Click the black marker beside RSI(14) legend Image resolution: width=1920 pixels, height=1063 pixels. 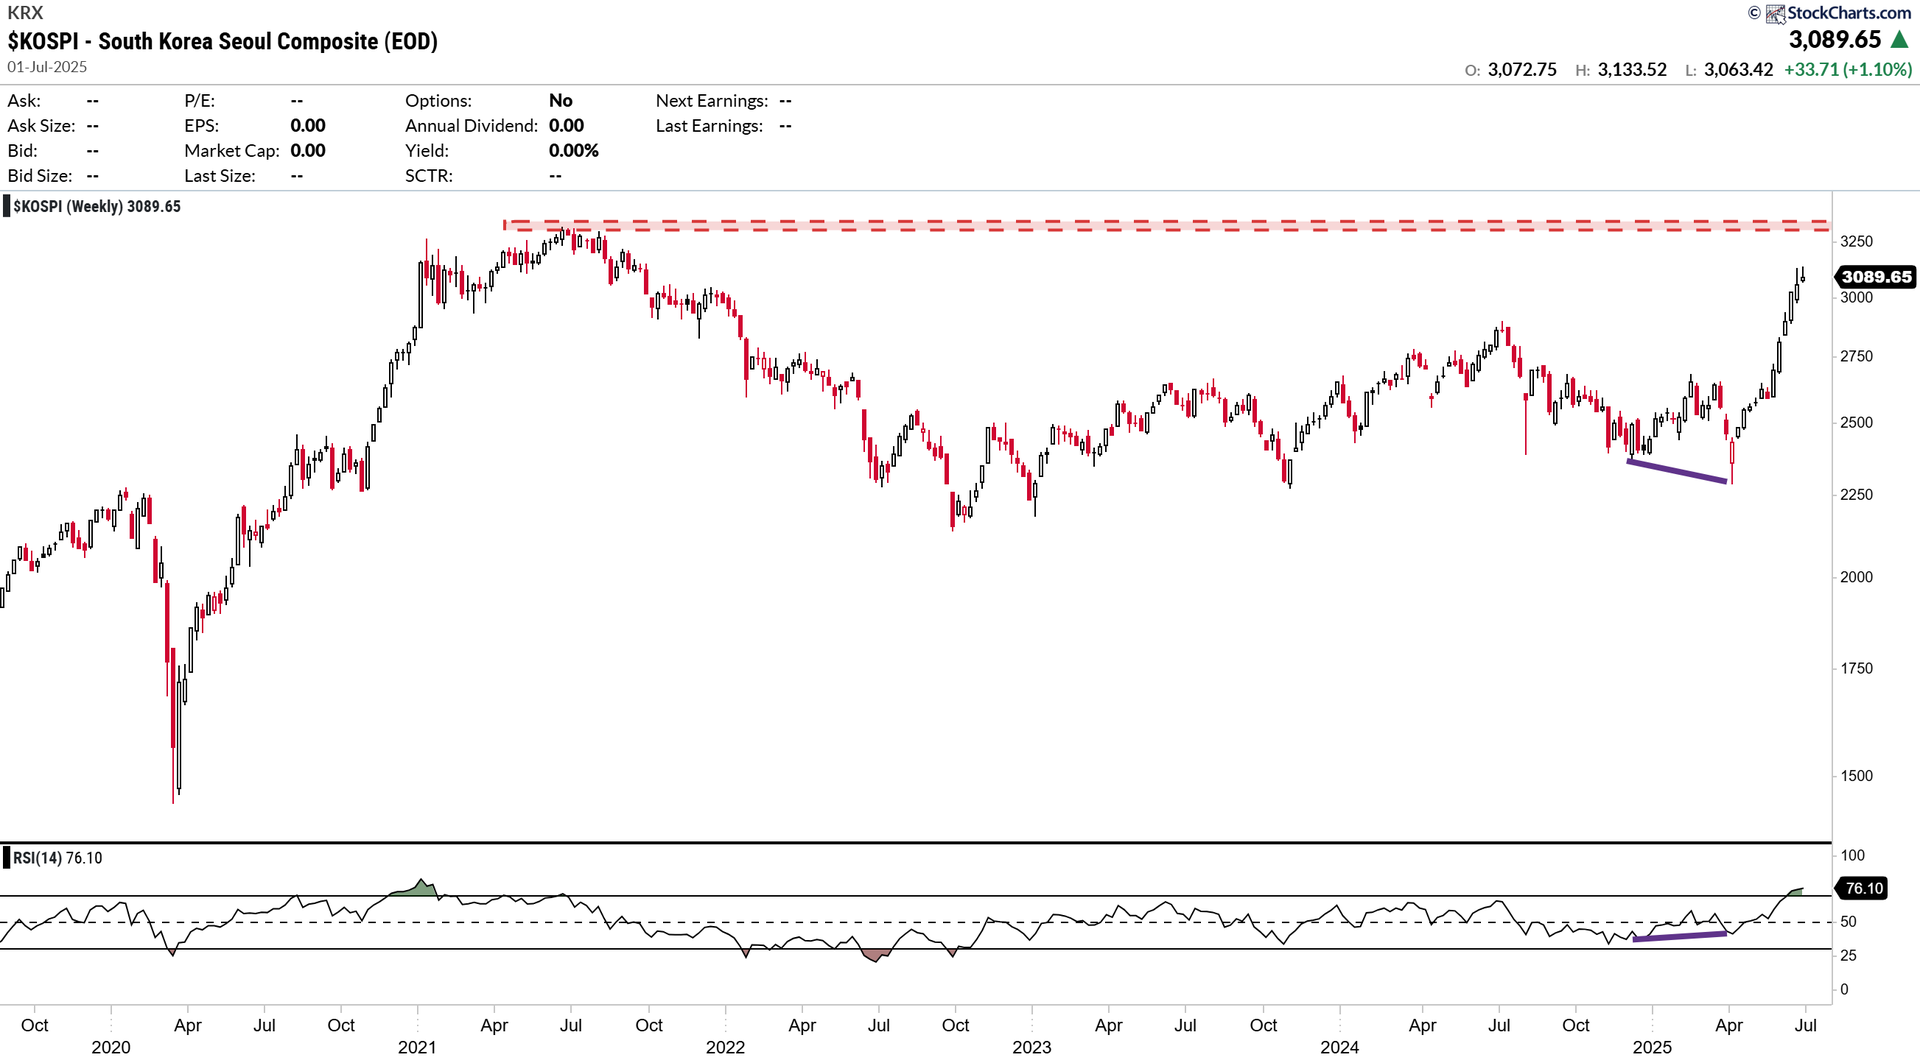coord(7,858)
